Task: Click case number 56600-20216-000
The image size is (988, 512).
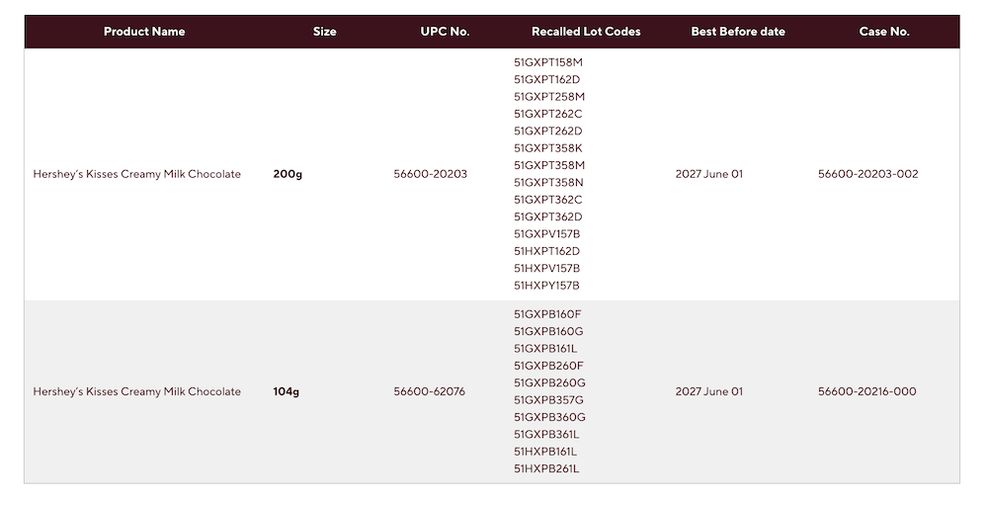Action: click(x=867, y=391)
